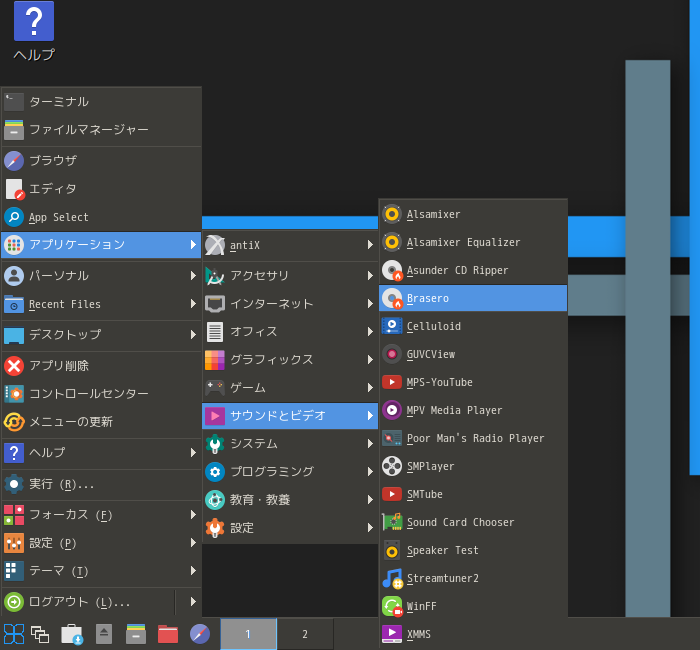Open the アクセサリ category

point(290,276)
